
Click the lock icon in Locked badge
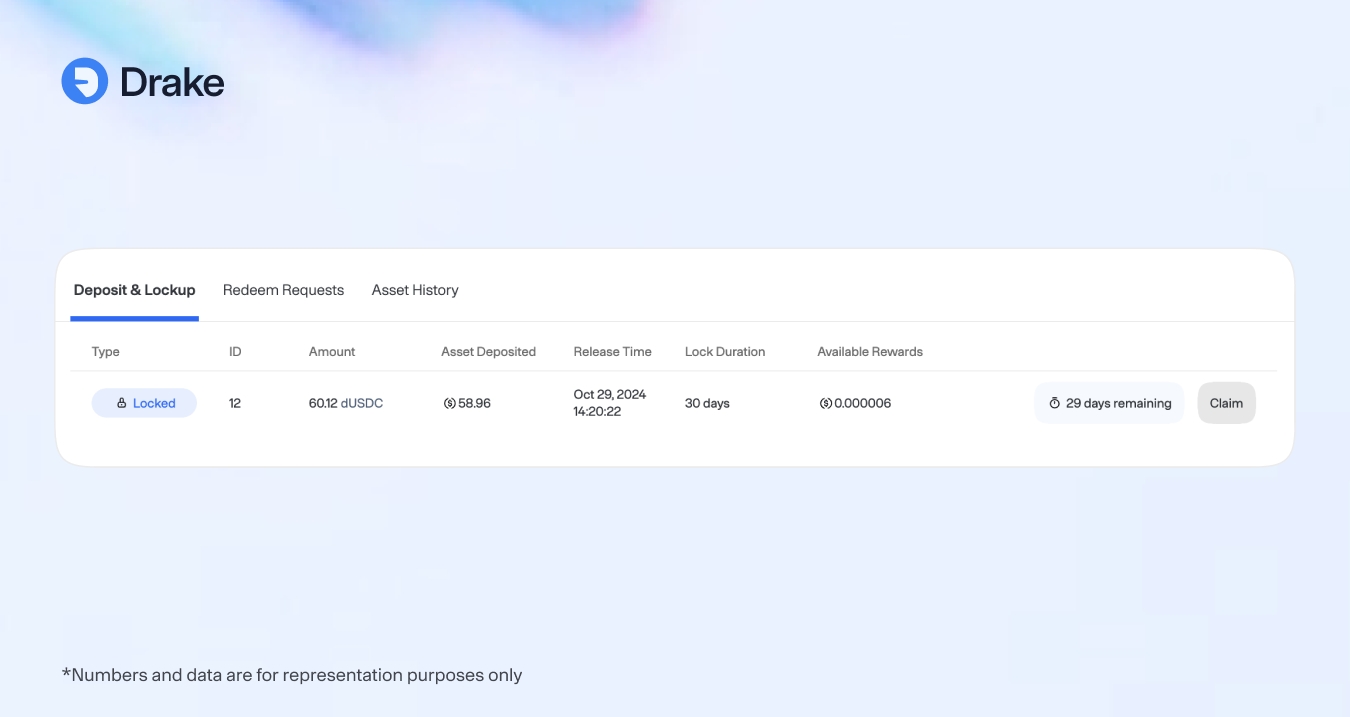point(122,403)
